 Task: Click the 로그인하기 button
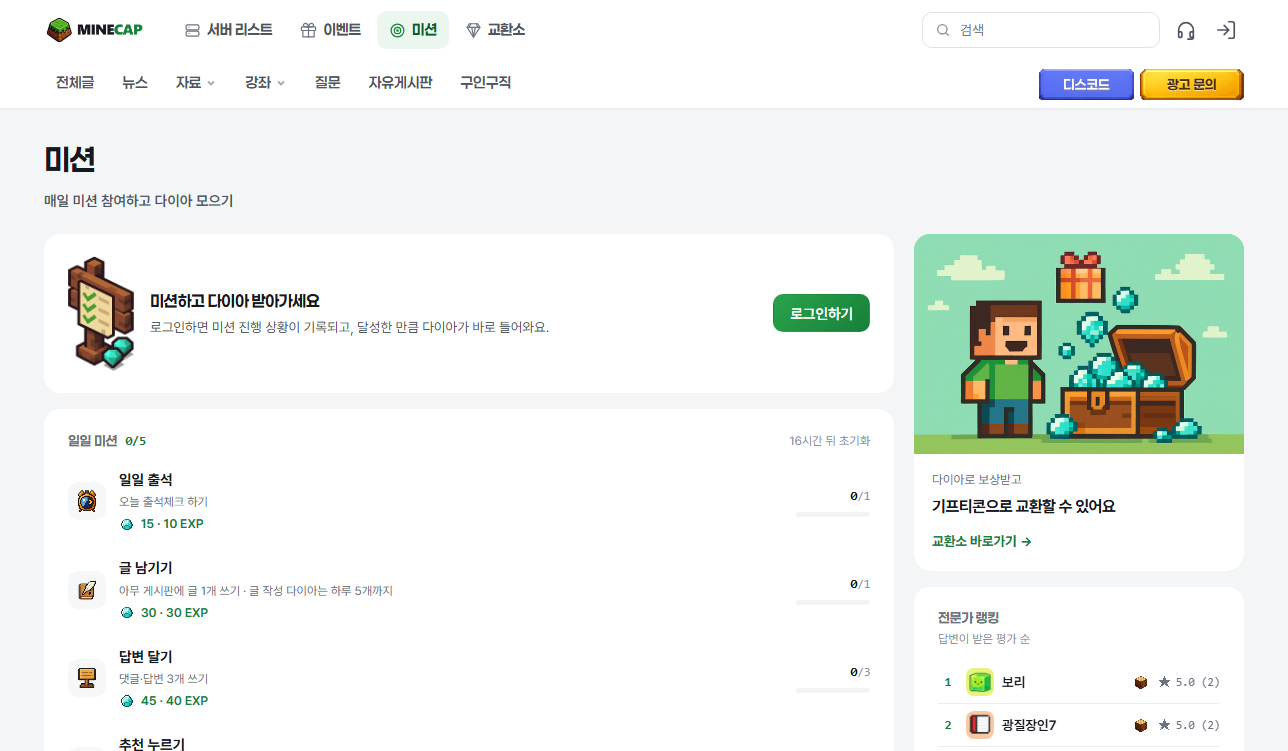pyautogui.click(x=821, y=313)
